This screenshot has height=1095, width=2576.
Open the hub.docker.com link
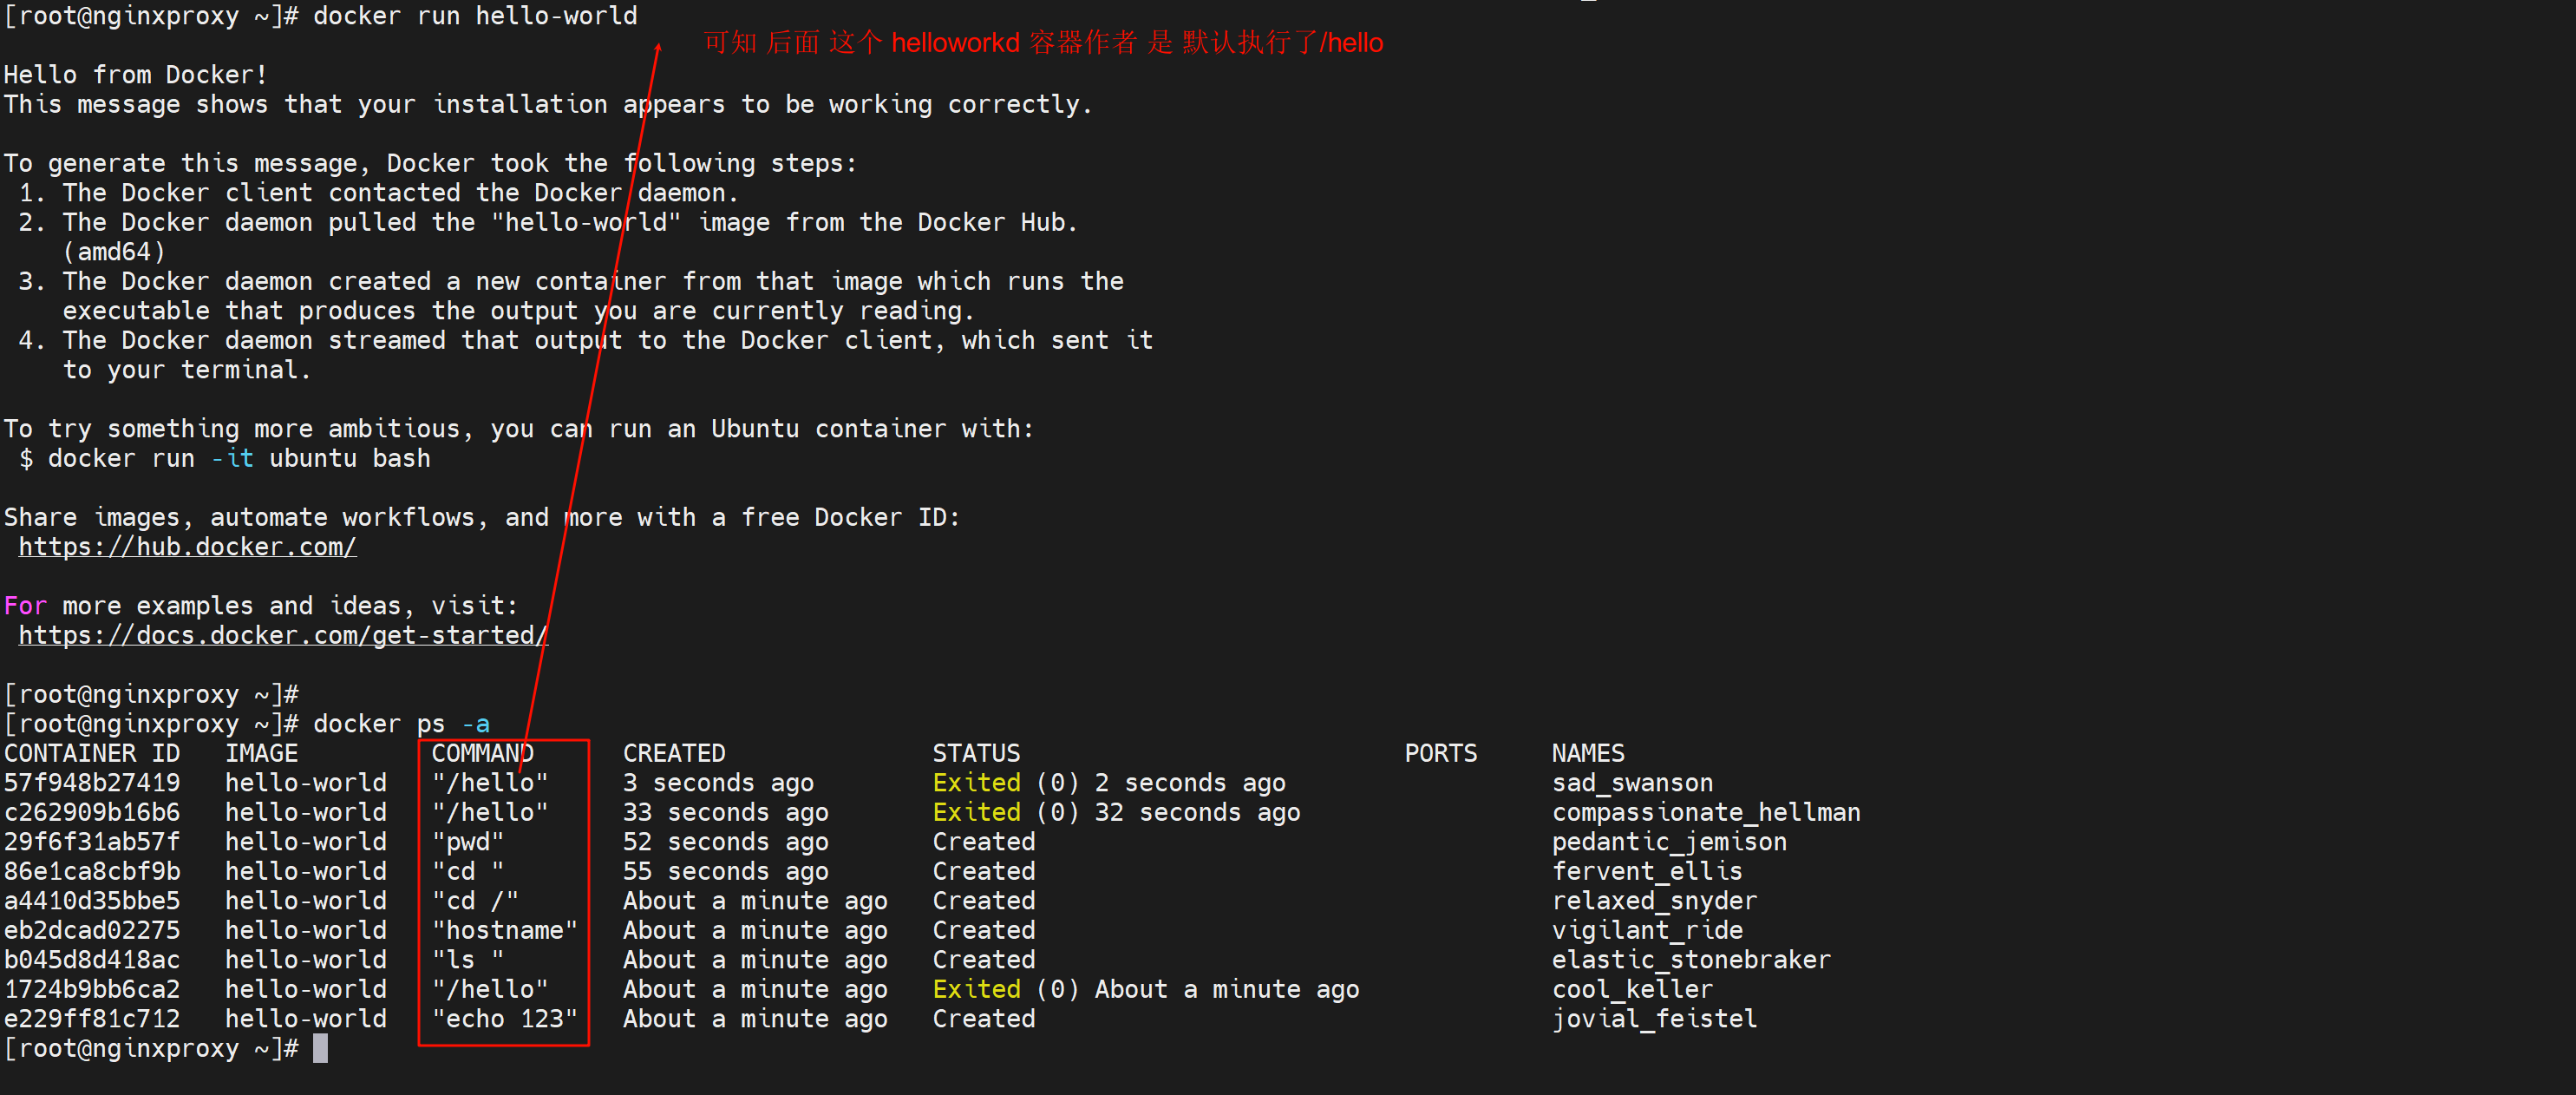point(187,547)
